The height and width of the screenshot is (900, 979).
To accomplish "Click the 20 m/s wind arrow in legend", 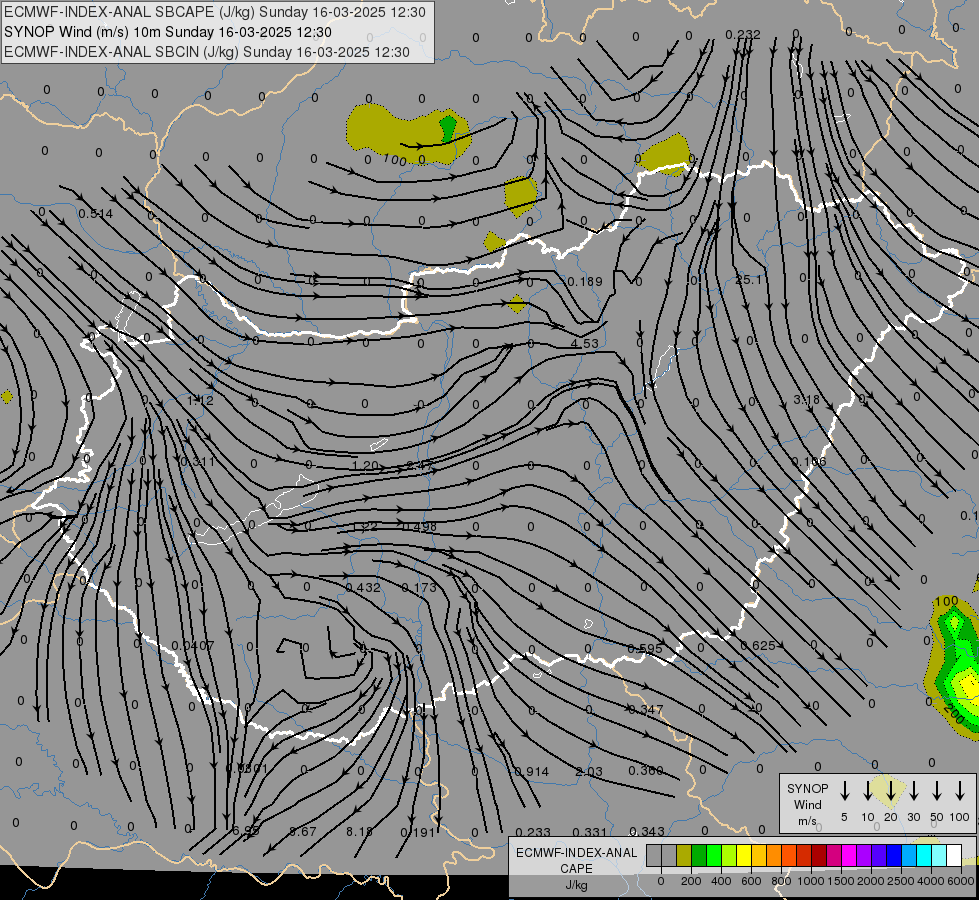I will tap(891, 791).
